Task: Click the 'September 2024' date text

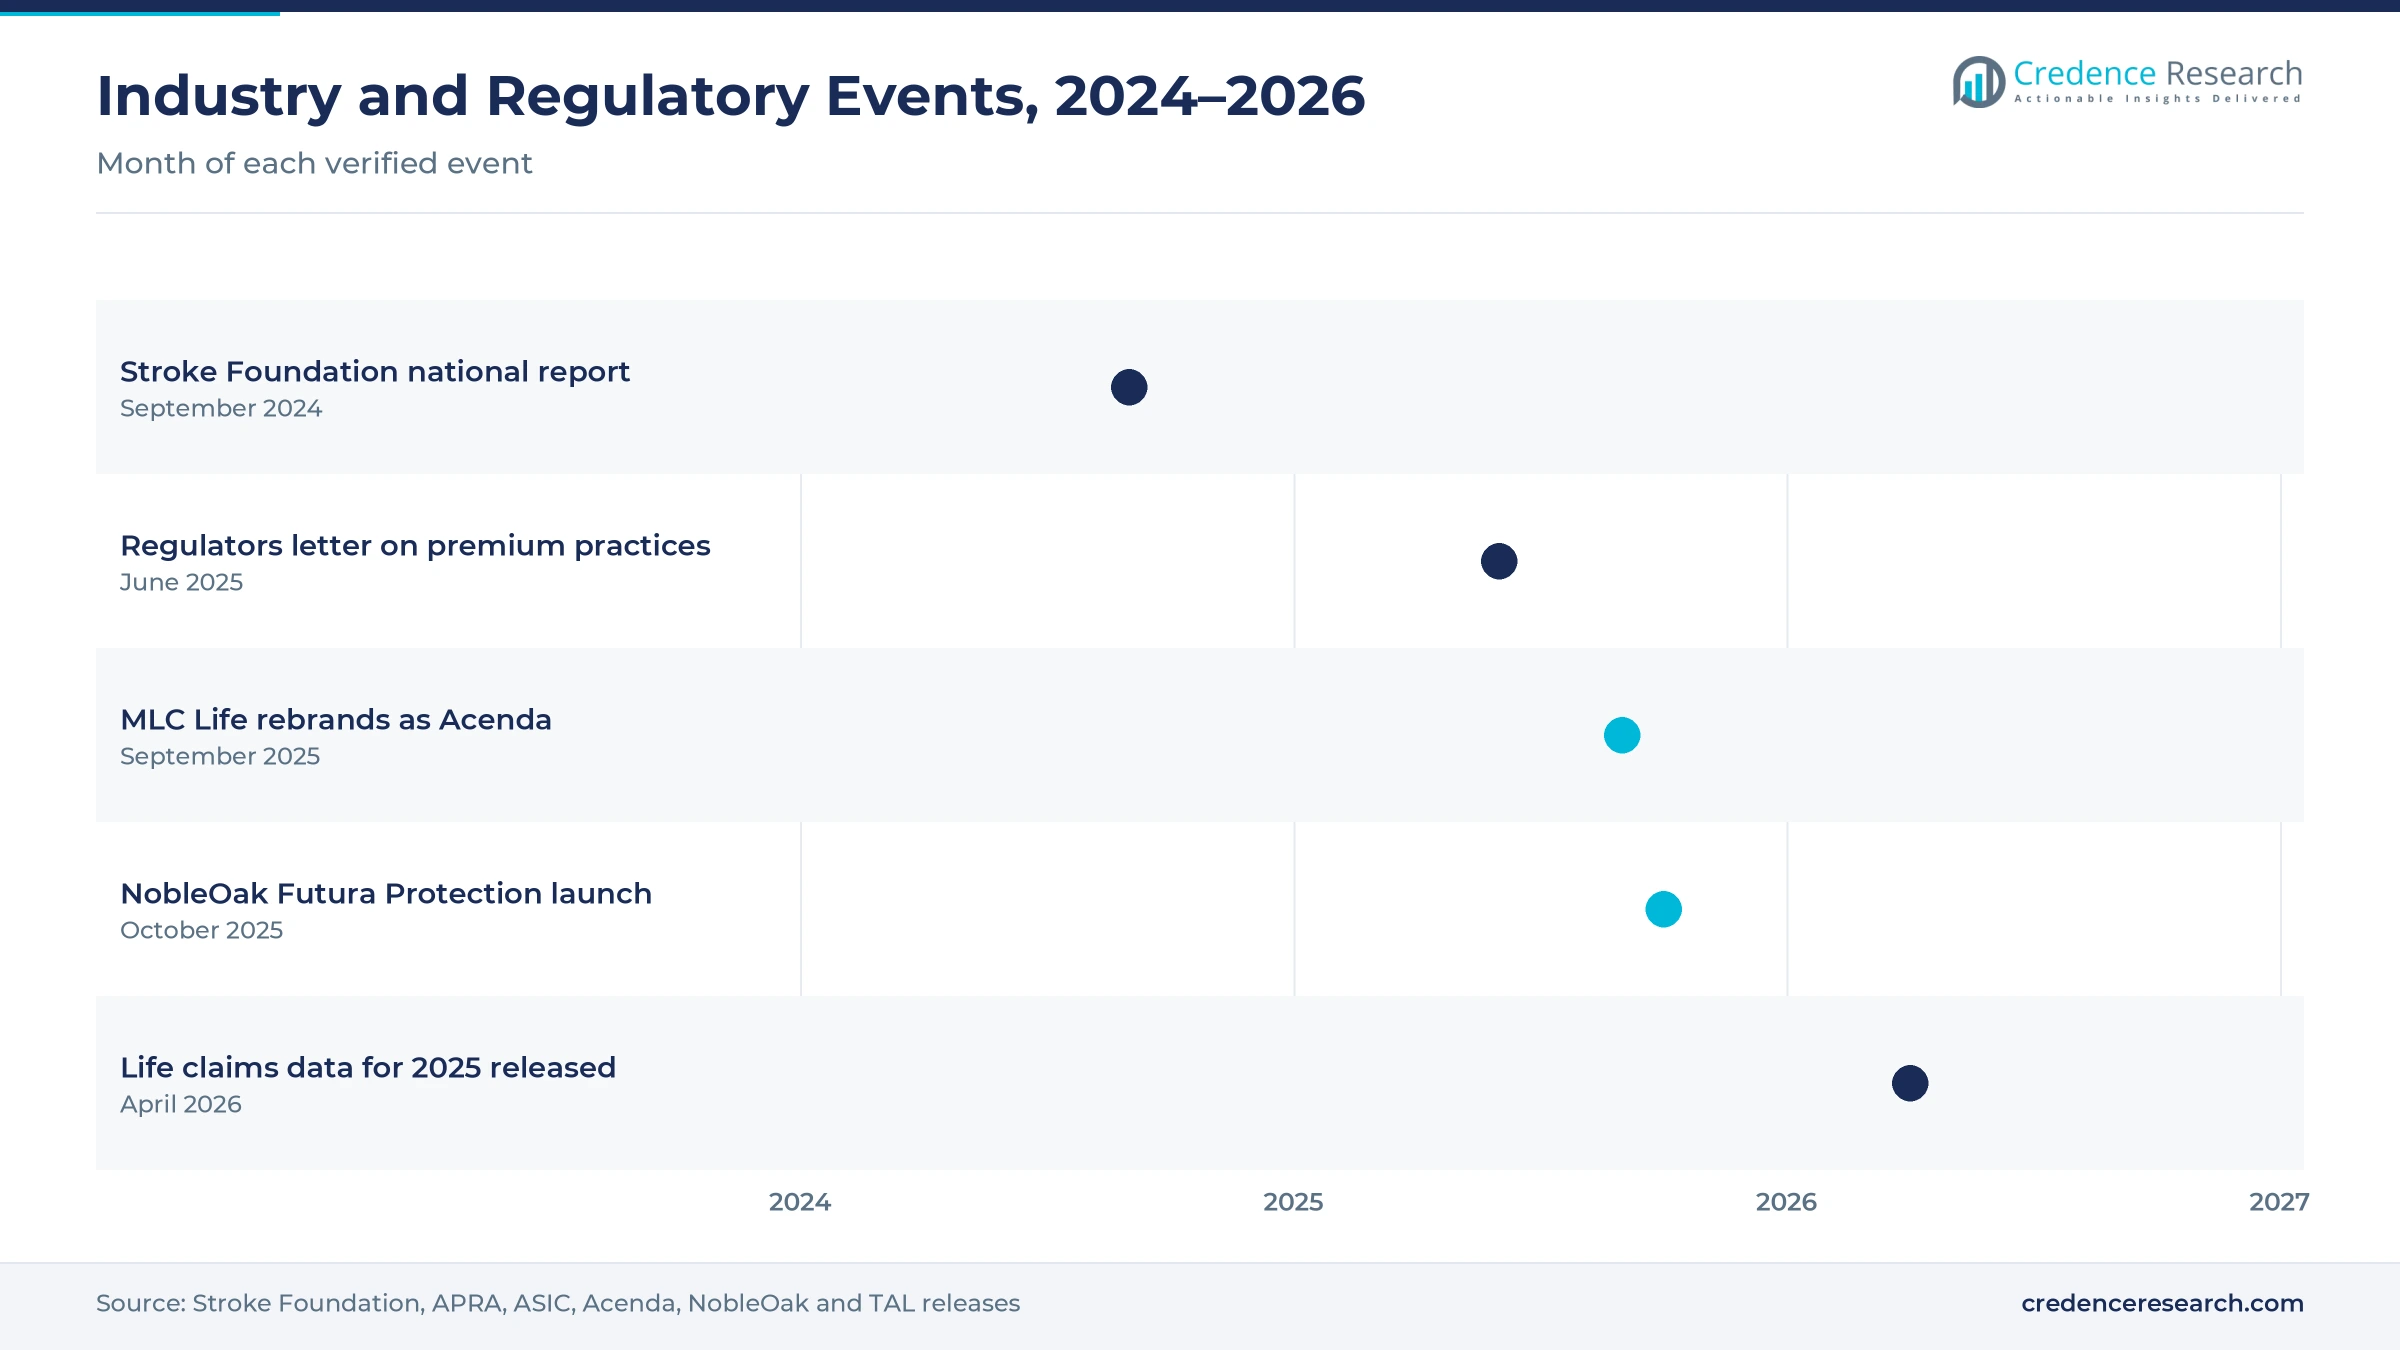Action: coord(221,408)
